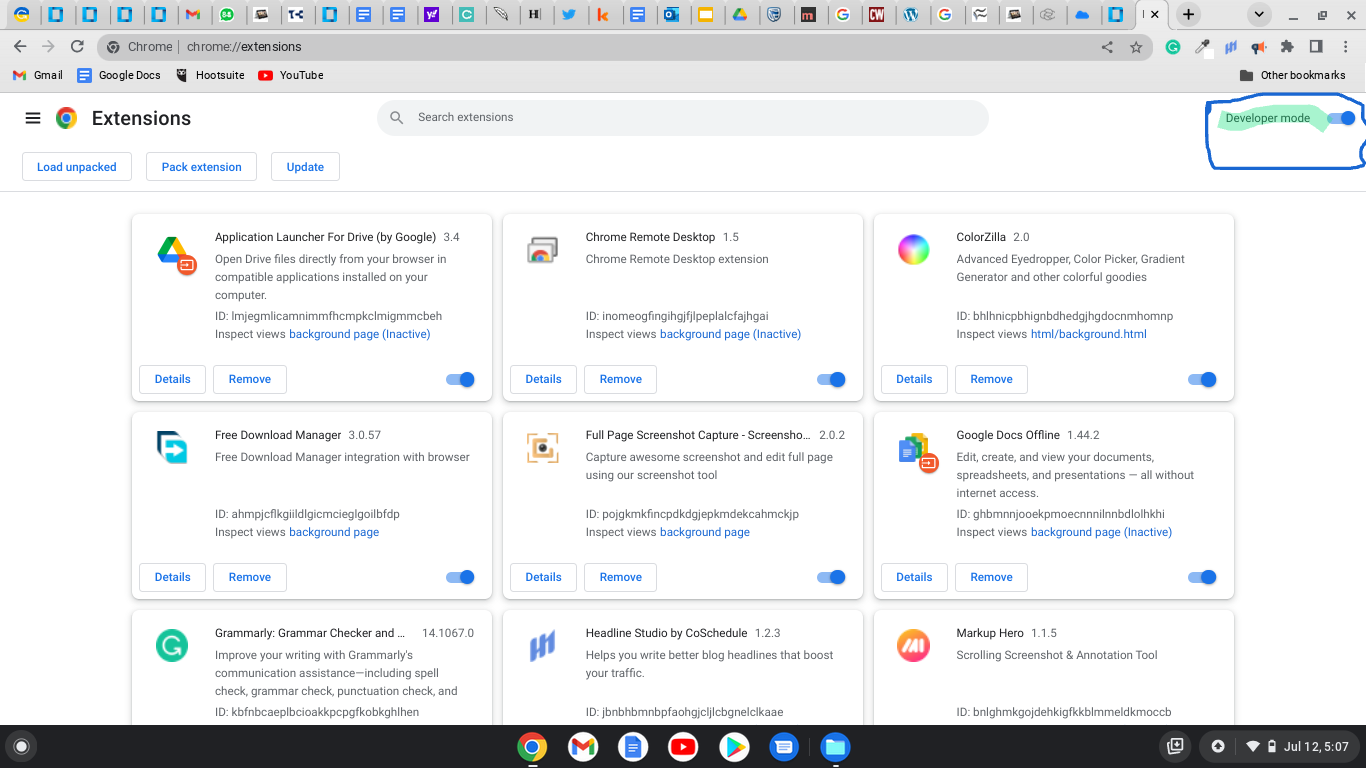1366x768 pixels.
Task: Open the YouTube bookmark
Action: click(x=291, y=75)
